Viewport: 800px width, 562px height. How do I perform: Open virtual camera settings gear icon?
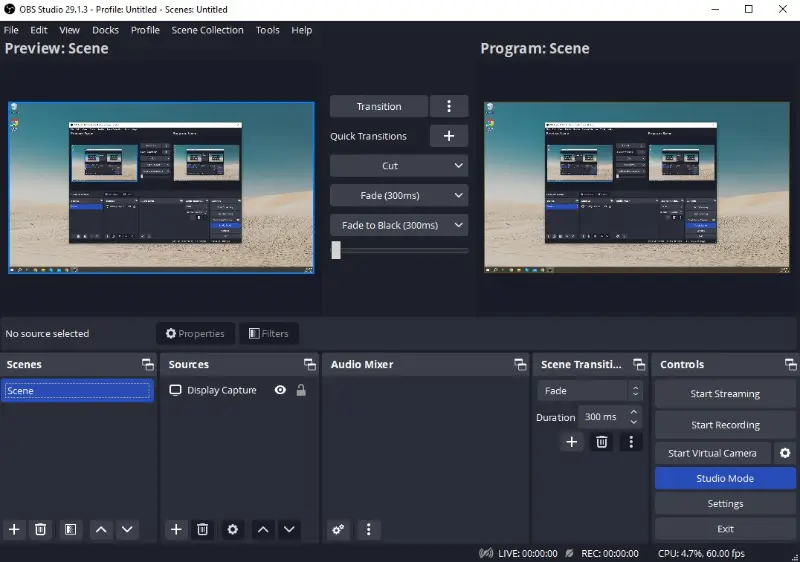[785, 453]
